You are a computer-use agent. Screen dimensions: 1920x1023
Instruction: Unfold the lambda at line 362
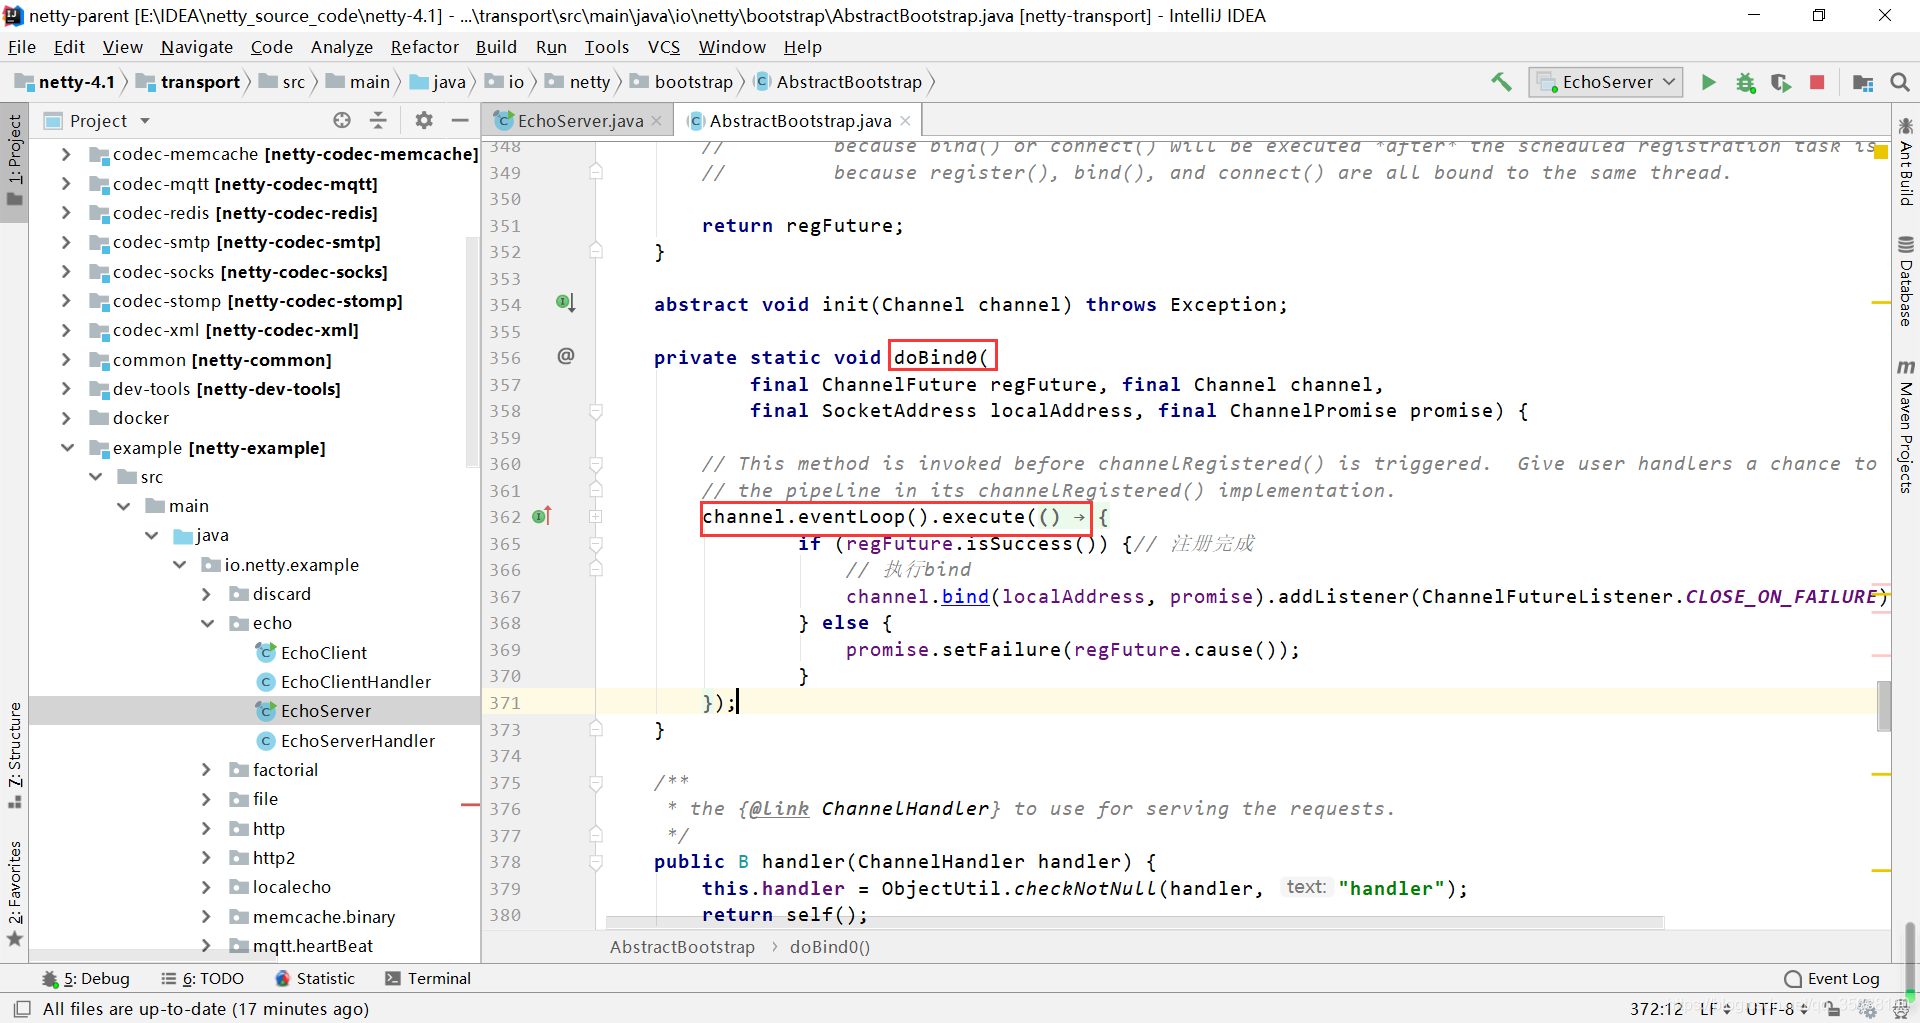(x=596, y=517)
